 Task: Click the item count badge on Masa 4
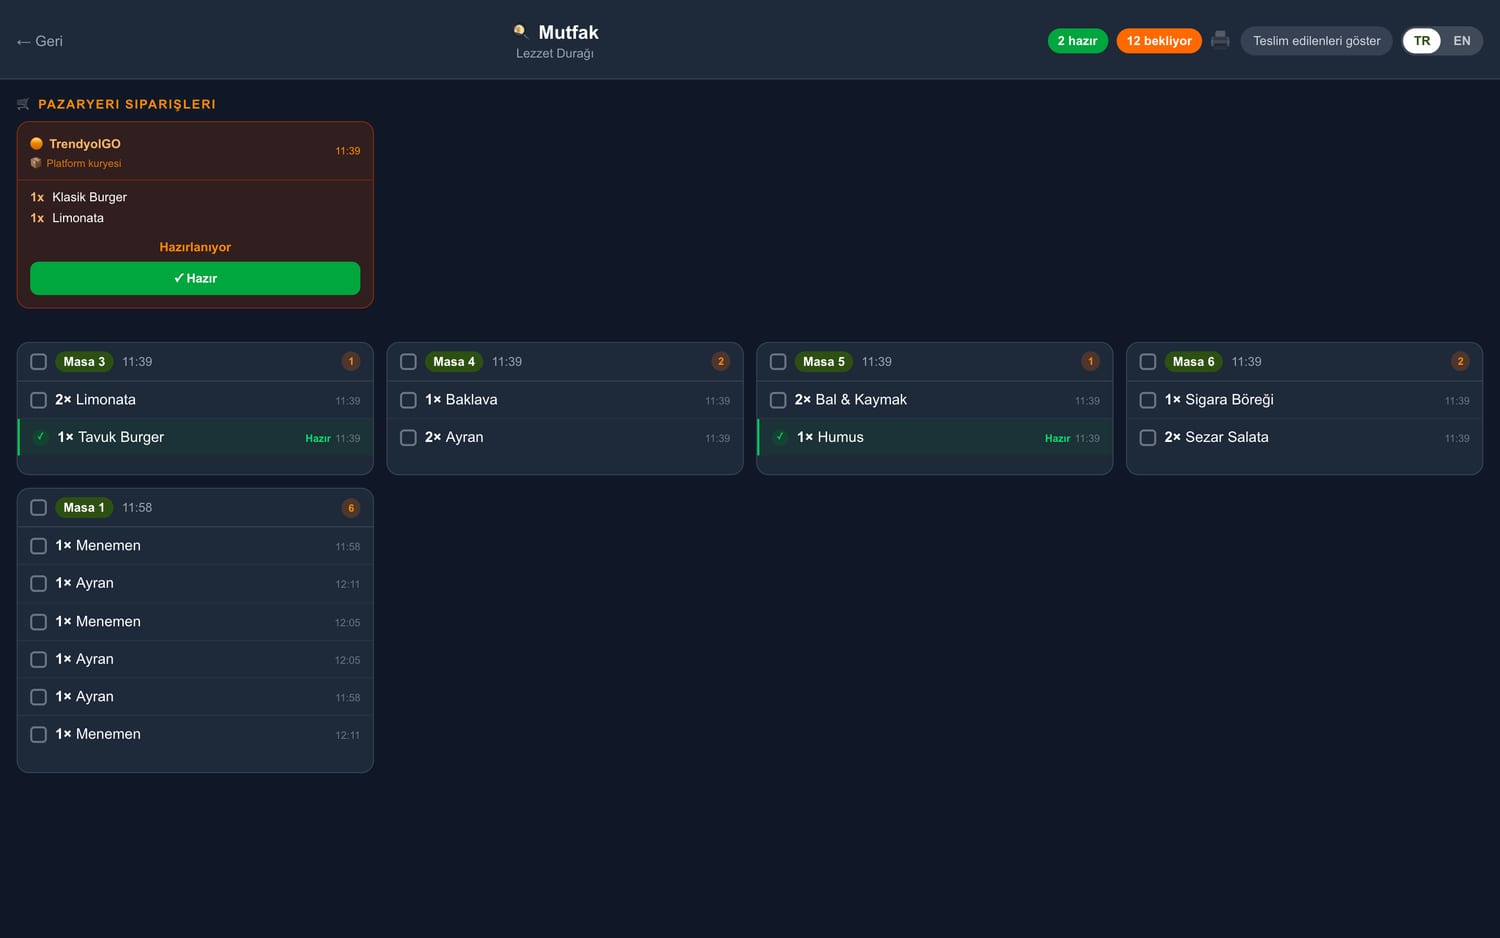point(721,362)
